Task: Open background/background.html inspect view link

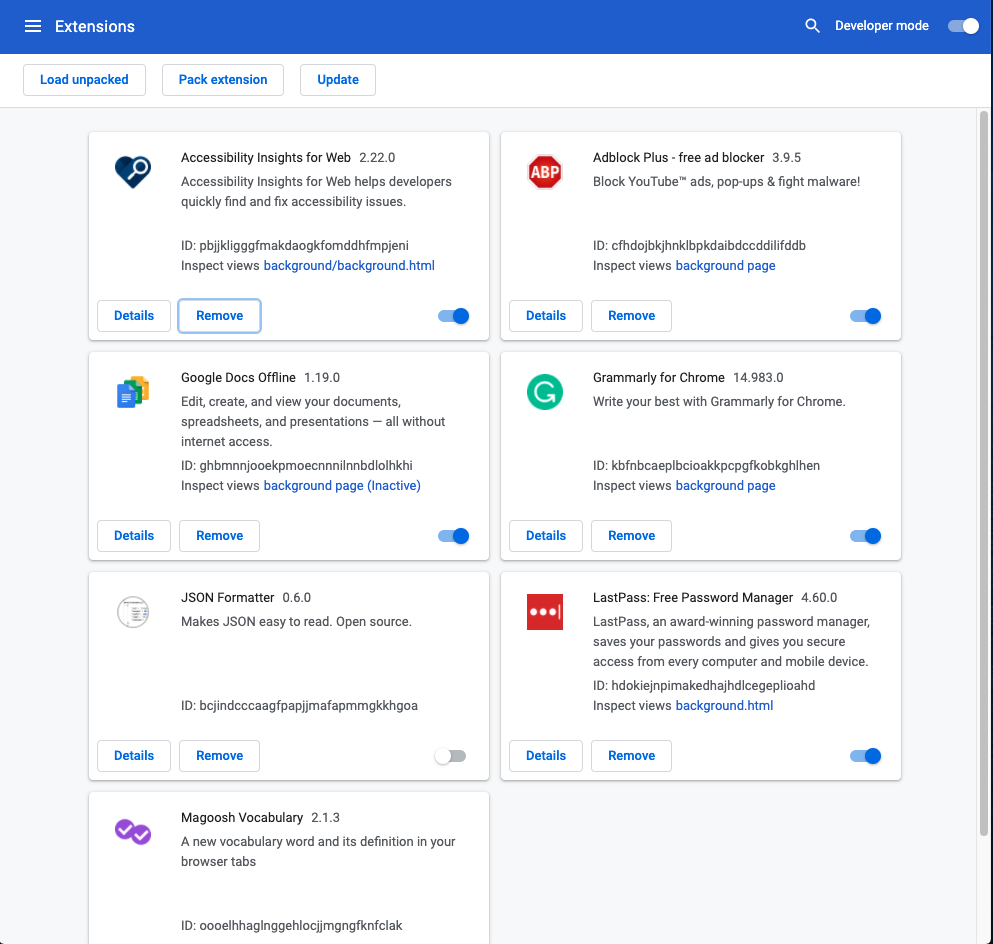Action: [349, 266]
